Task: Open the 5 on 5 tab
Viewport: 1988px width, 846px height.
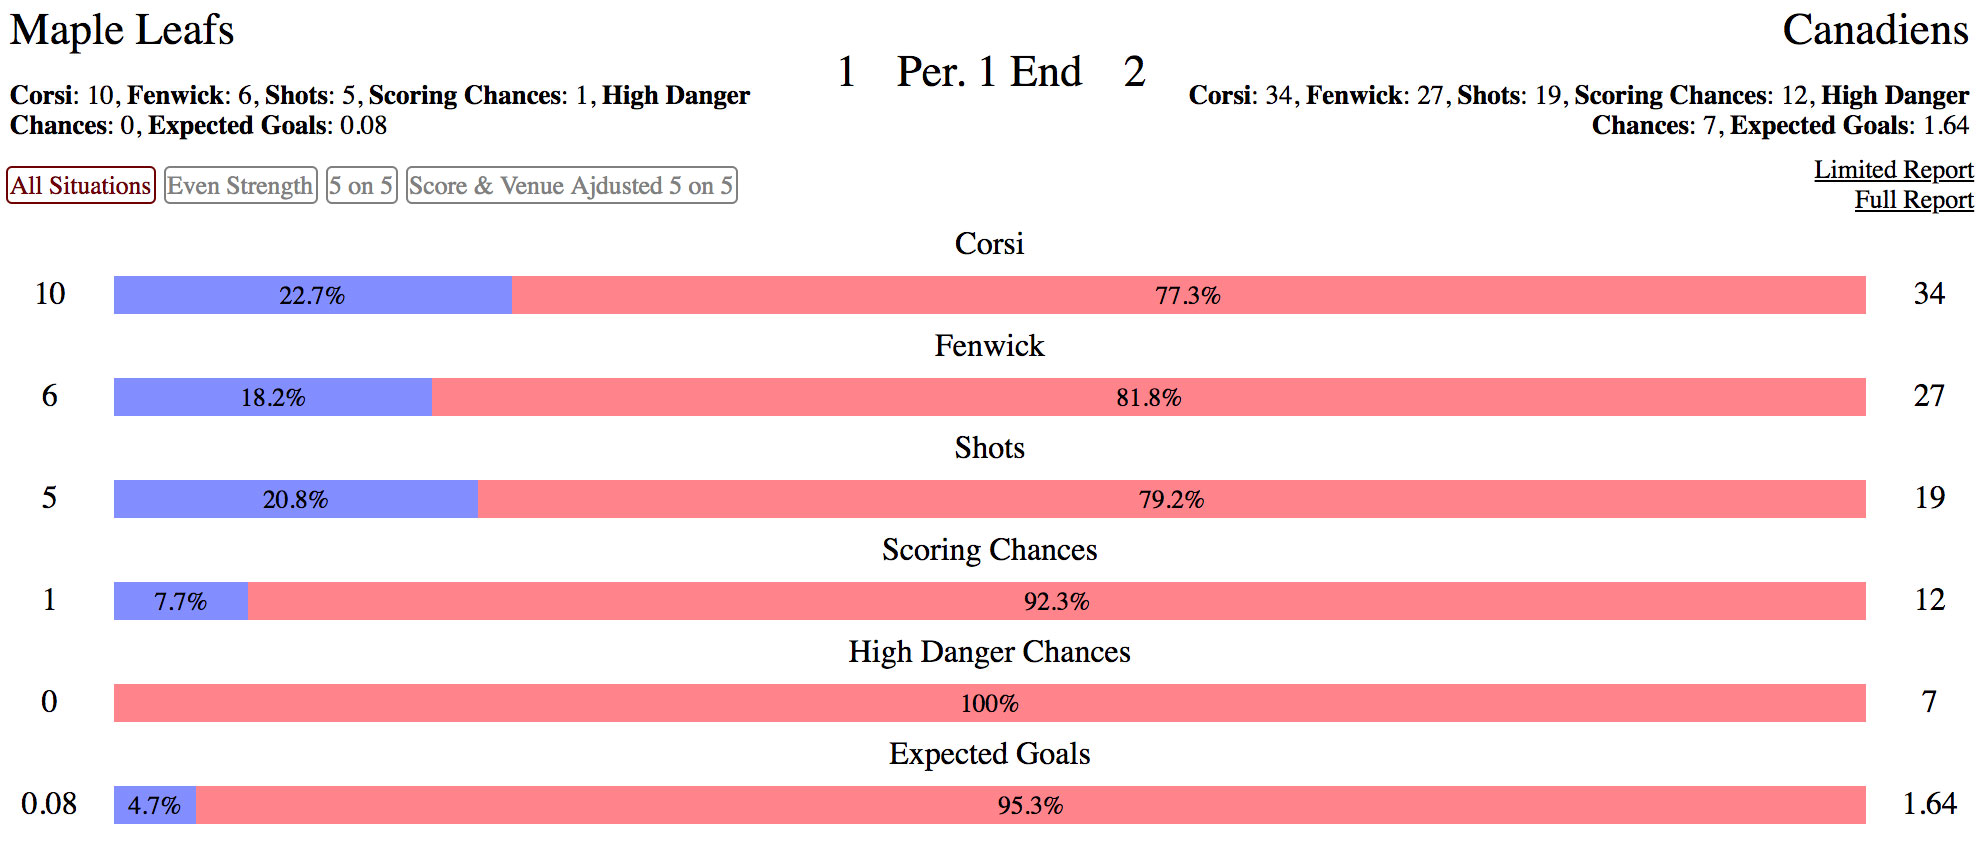Action: pyautogui.click(x=361, y=185)
